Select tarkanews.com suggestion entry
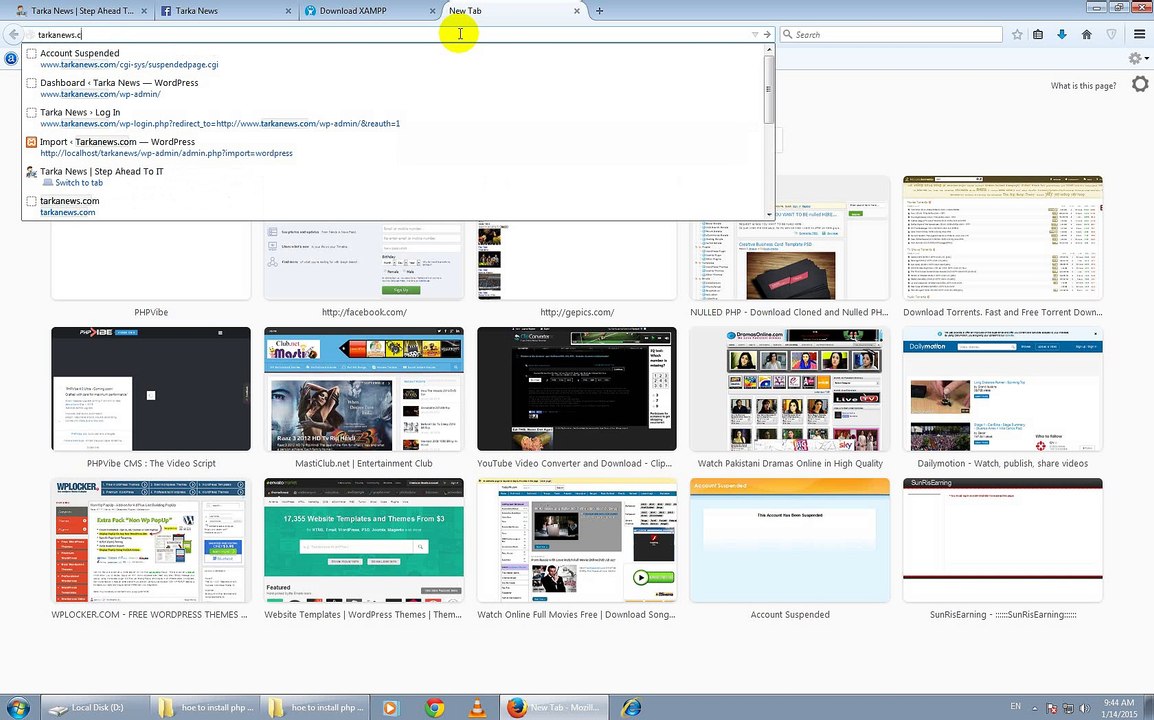This screenshot has height=720, width=1154. [394, 206]
